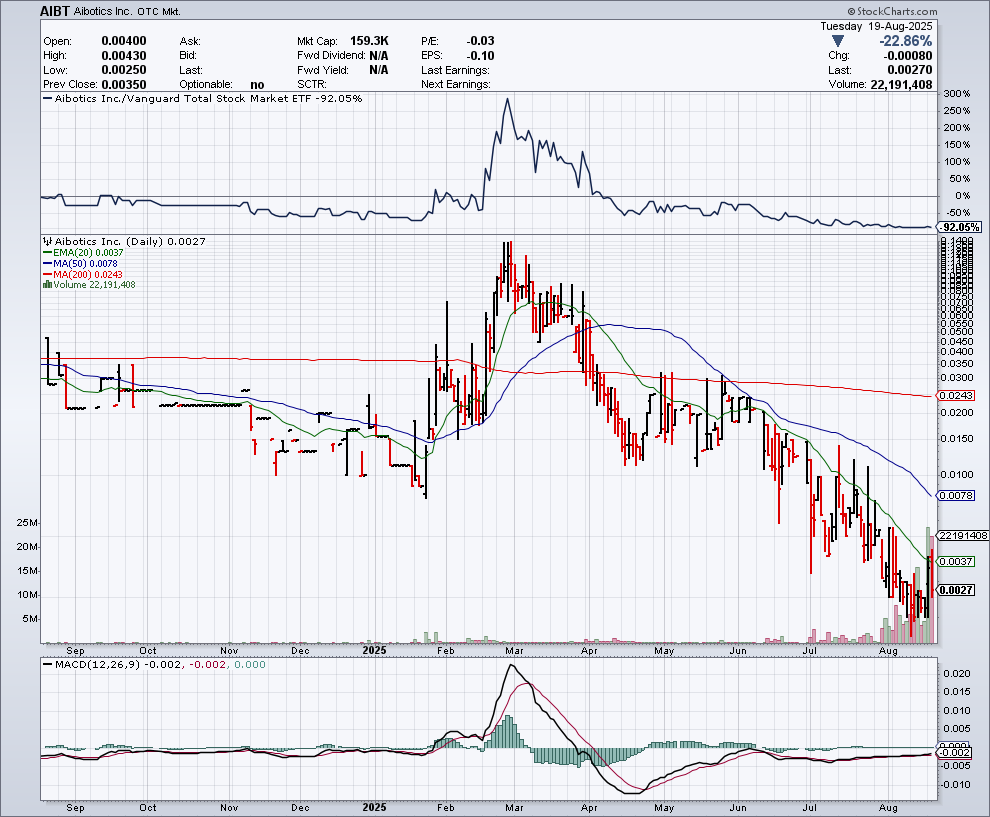The image size is (990, 817).
Task: Click the red 0.0243 price axis tag
Action: (956, 395)
